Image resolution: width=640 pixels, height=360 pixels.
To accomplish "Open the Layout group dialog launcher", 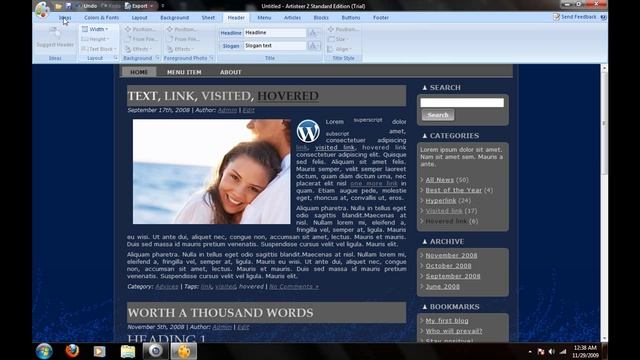I will pos(116,58).
